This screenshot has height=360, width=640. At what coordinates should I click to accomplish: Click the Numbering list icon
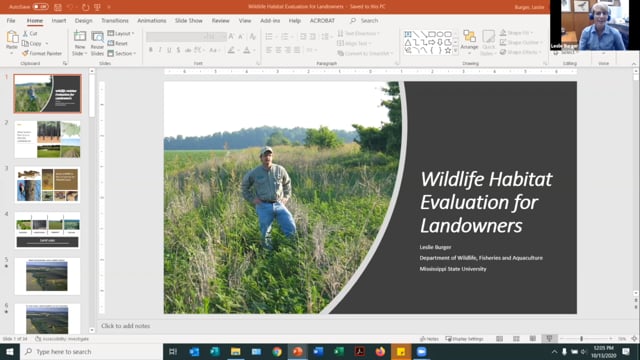tap(284, 37)
